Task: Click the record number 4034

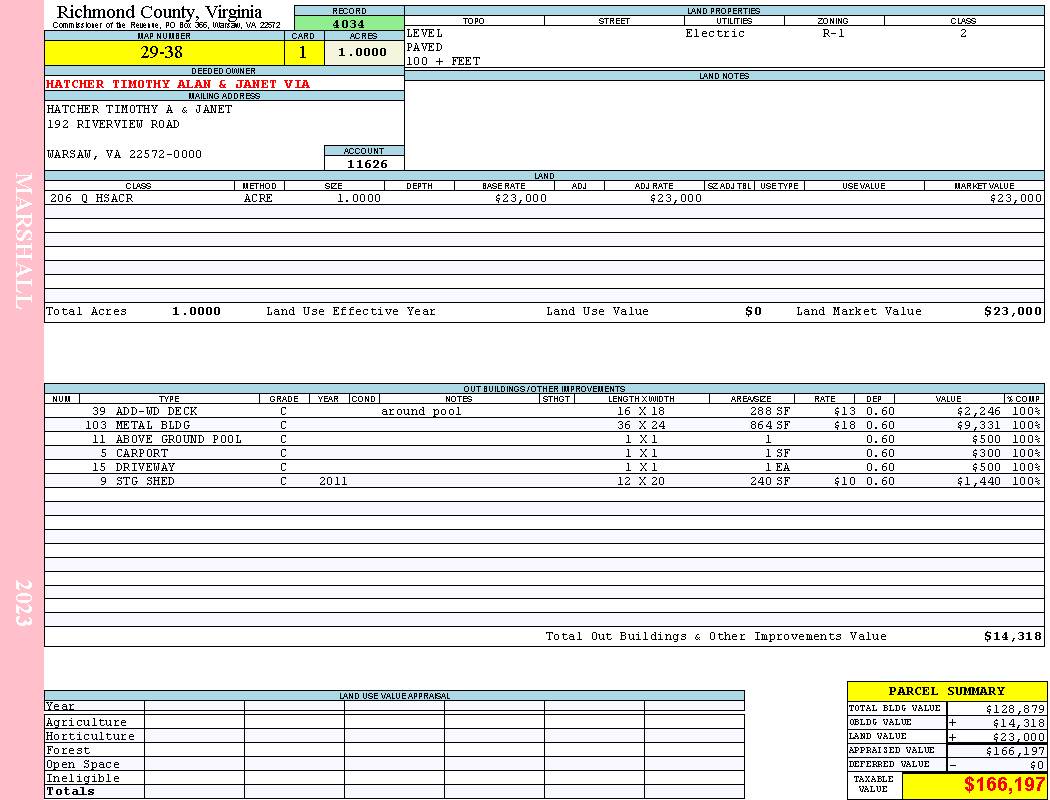Action: [x=349, y=24]
